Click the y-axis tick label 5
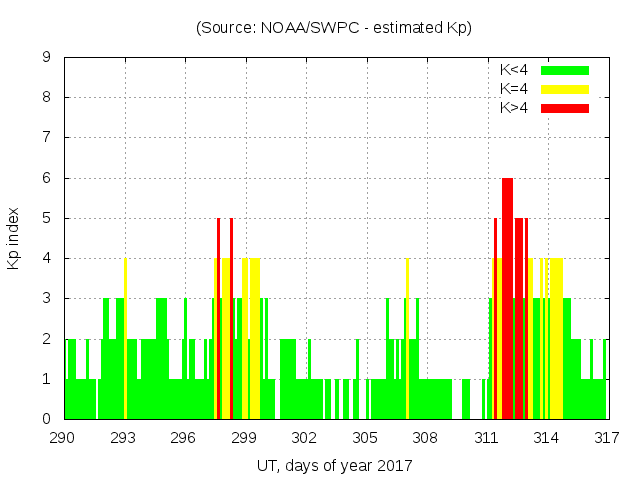Screen dimensions: 640x480 (46, 218)
